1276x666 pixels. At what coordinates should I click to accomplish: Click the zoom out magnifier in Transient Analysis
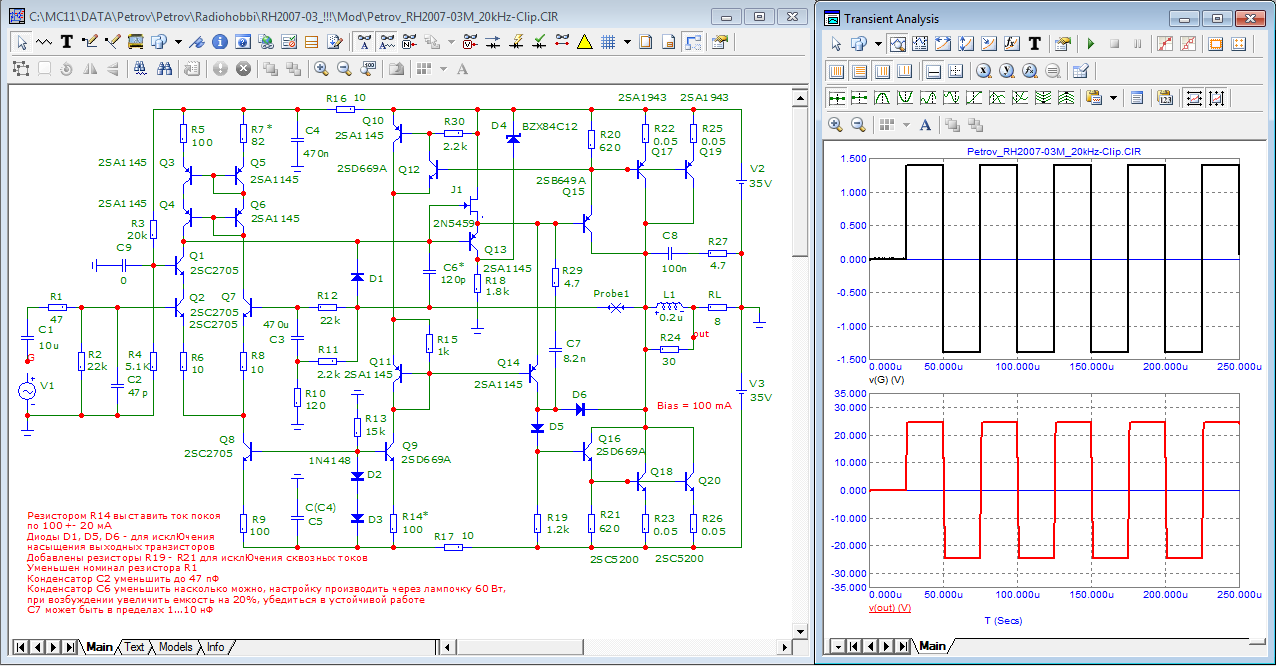pos(858,125)
